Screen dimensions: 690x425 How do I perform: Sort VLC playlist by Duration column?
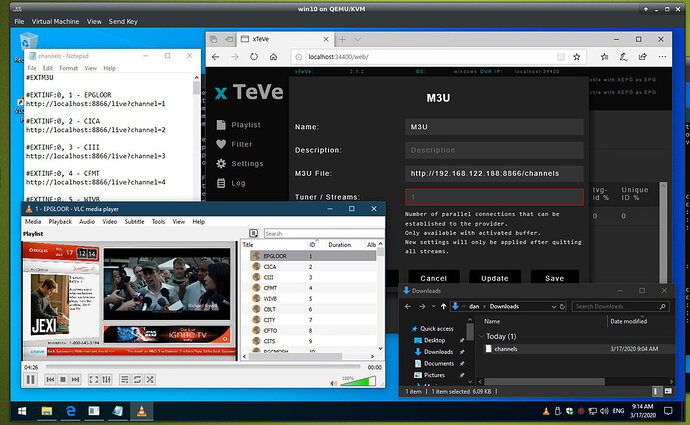tap(340, 245)
